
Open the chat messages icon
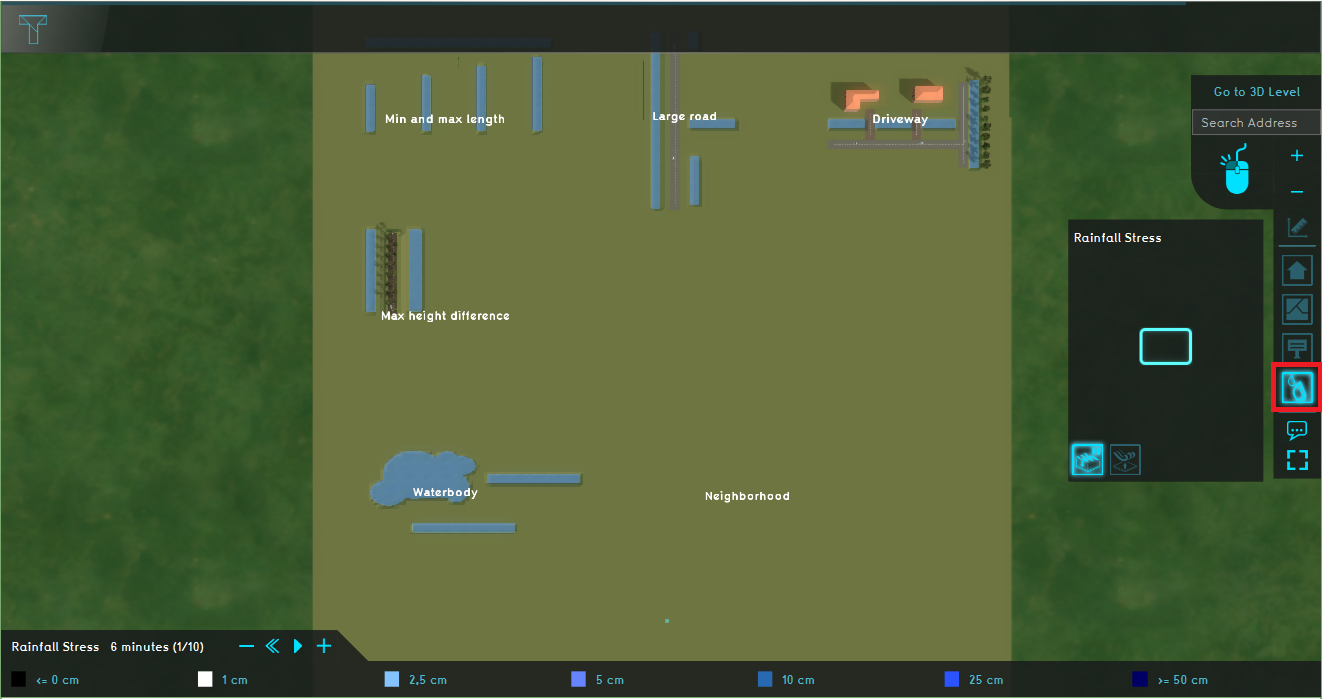point(1297,430)
